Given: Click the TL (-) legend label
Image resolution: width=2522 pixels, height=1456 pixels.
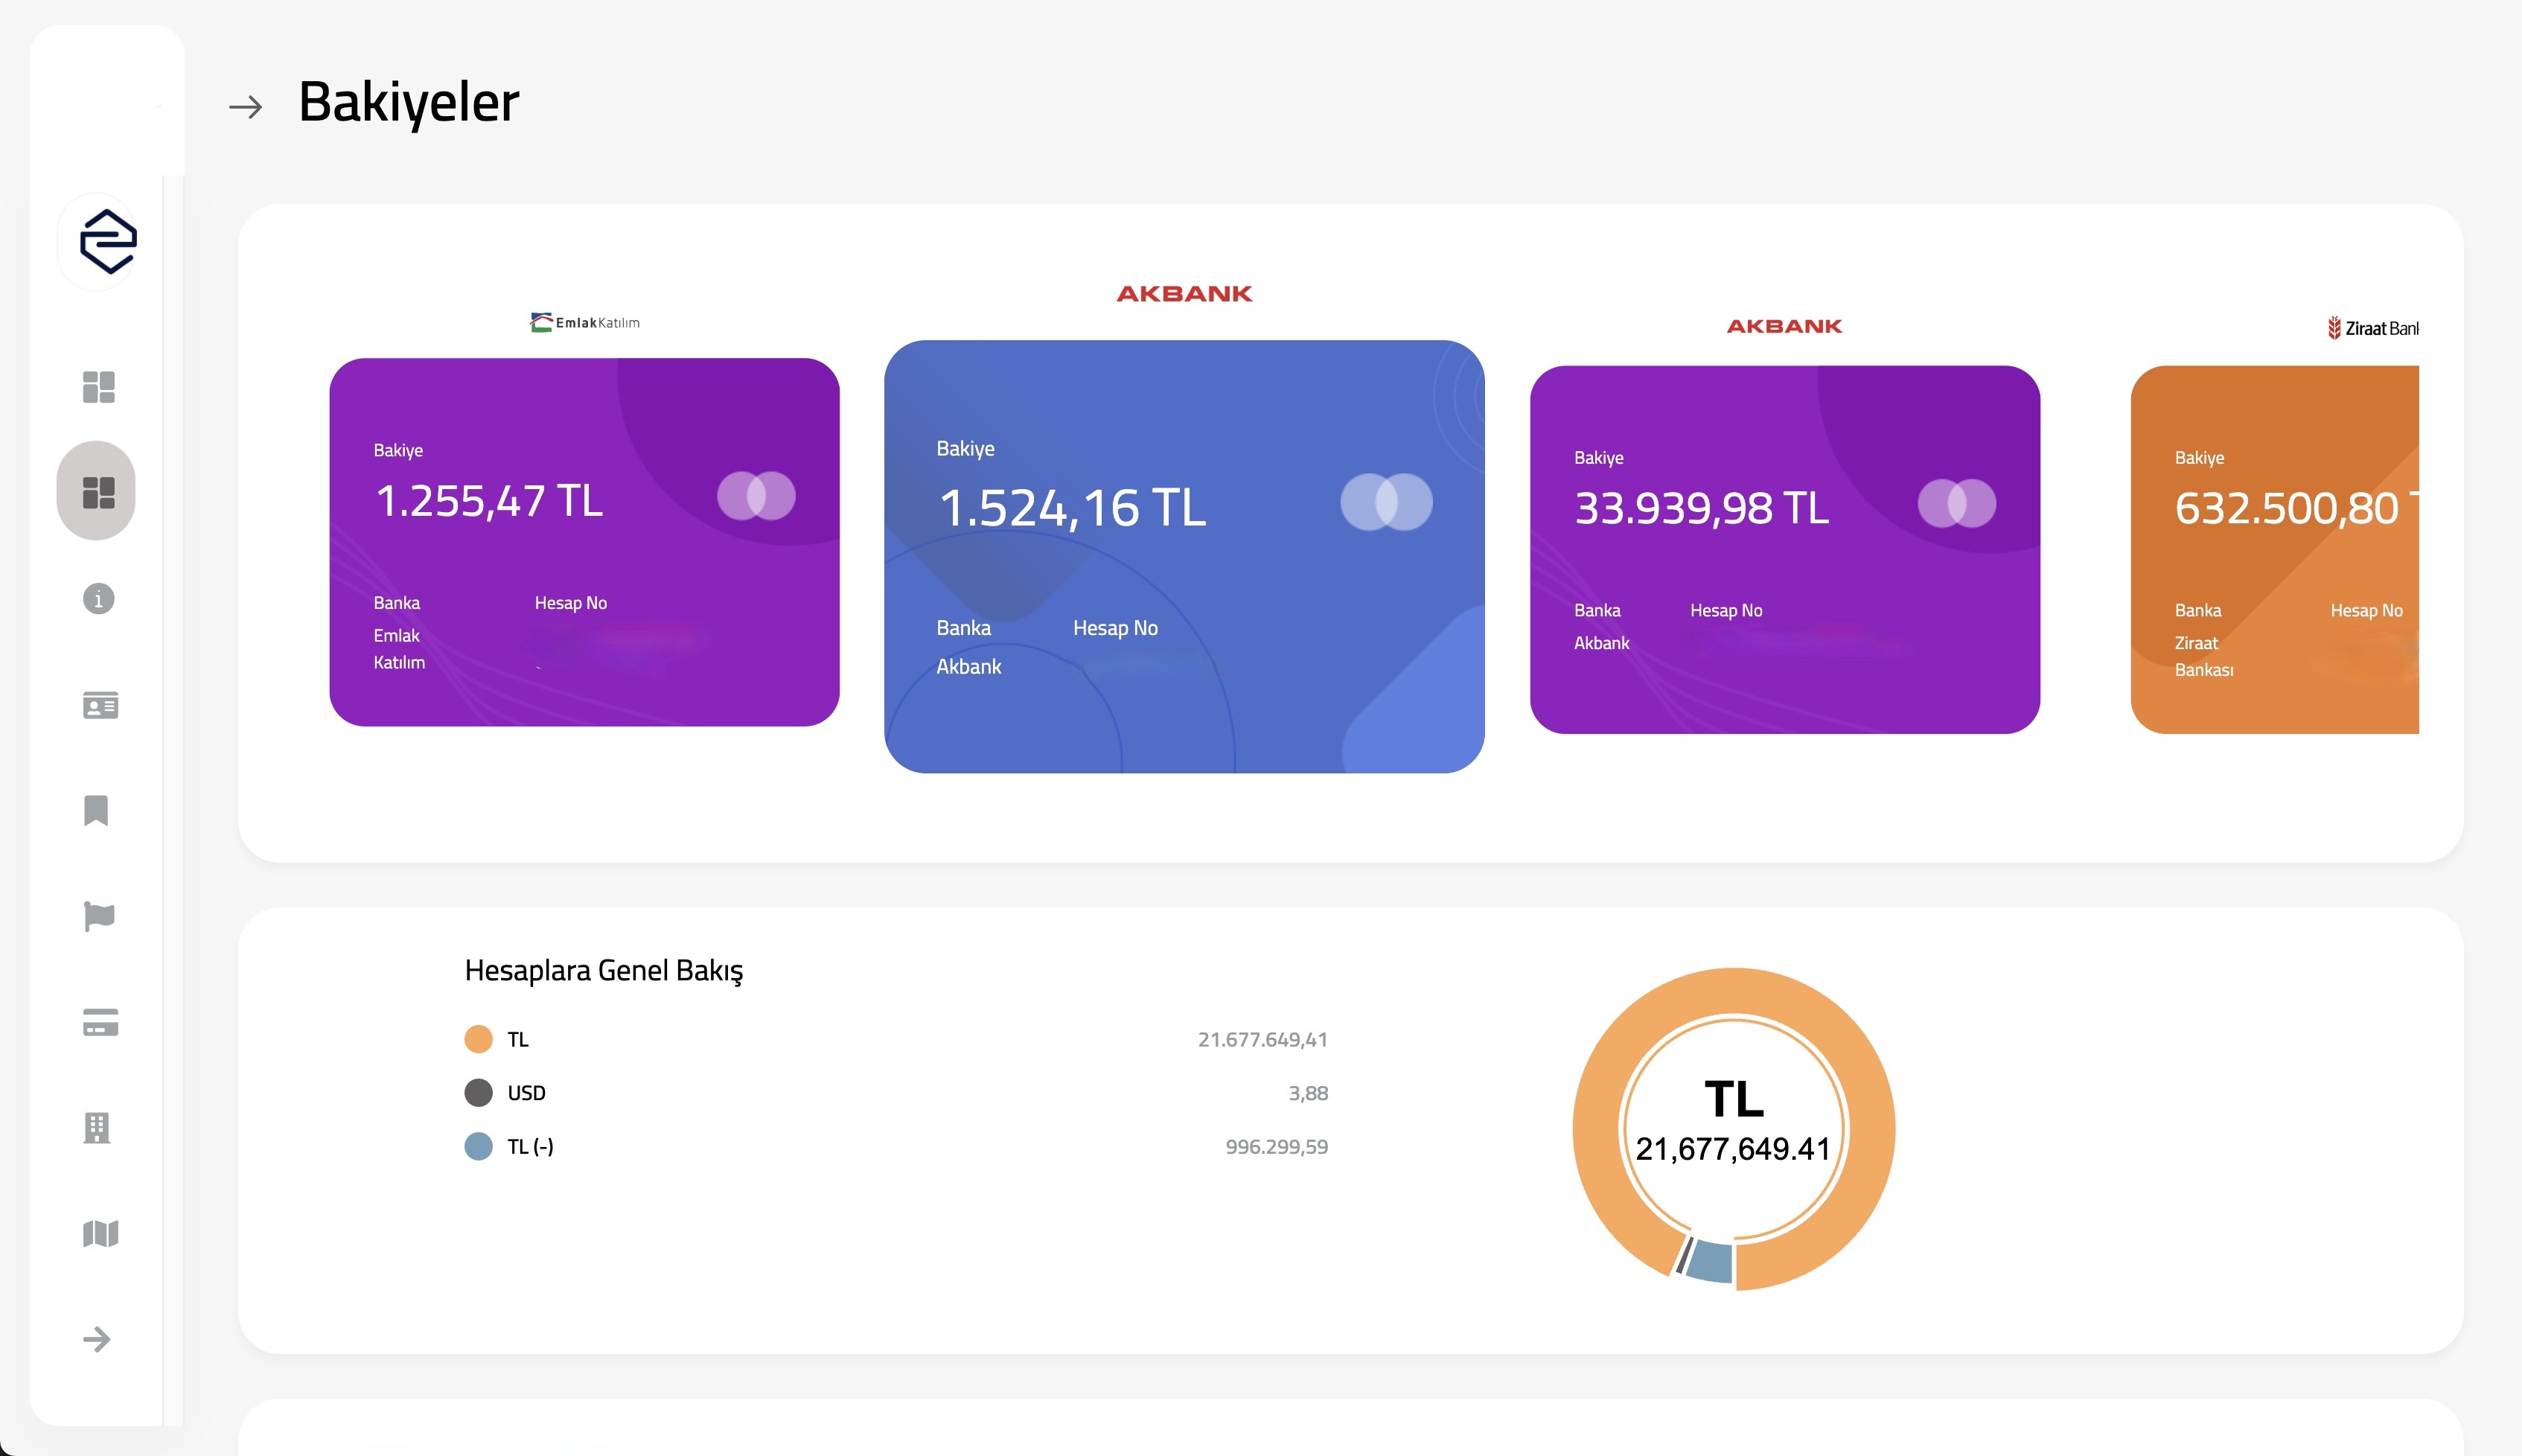Looking at the screenshot, I should [530, 1147].
